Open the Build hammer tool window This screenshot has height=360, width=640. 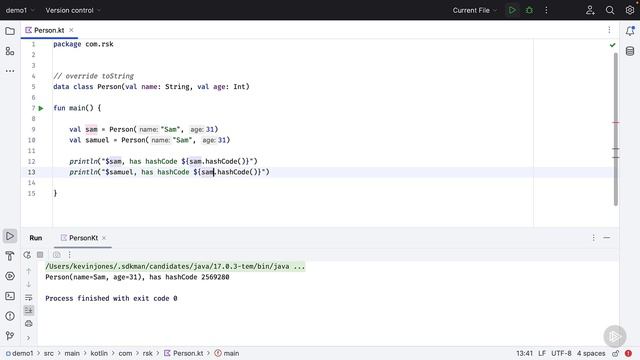(x=10, y=256)
